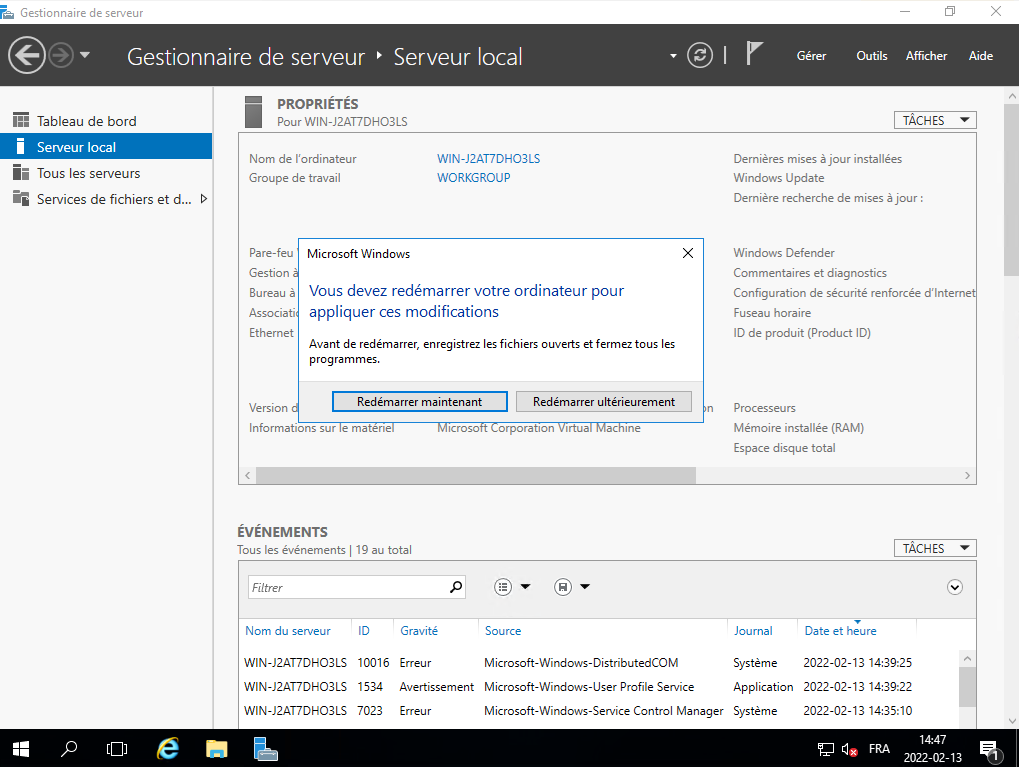Click Redémarrer maintenant button
Image resolution: width=1019 pixels, height=767 pixels.
[419, 401]
